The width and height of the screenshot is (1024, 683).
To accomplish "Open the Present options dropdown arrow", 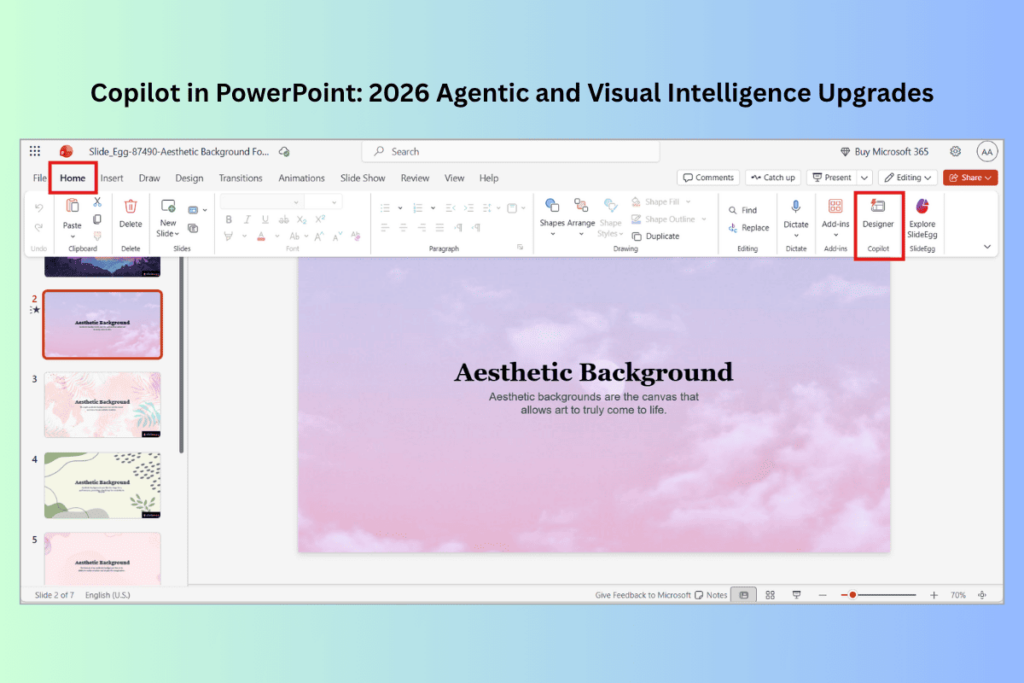I will pyautogui.click(x=865, y=178).
